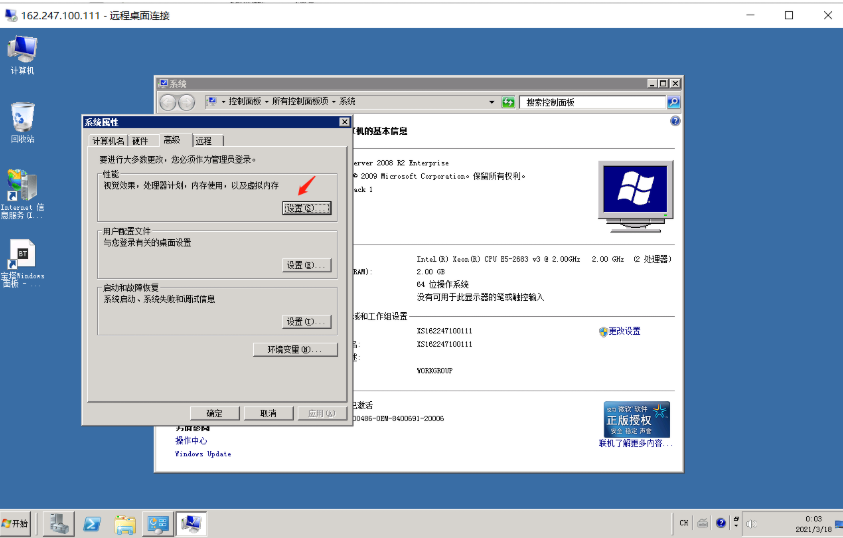843x538 pixels.
Task: Switch to the control panel taskbar item
Action: [x=158, y=524]
